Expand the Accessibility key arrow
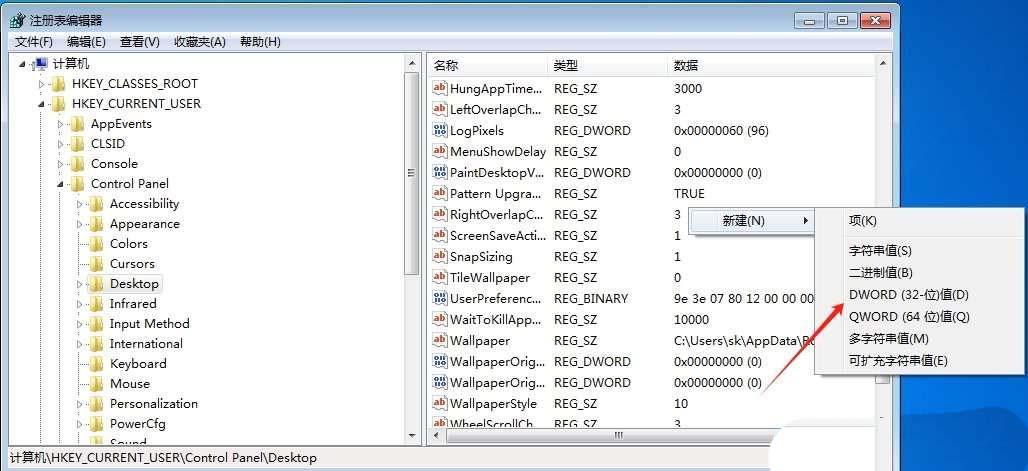 pos(81,204)
